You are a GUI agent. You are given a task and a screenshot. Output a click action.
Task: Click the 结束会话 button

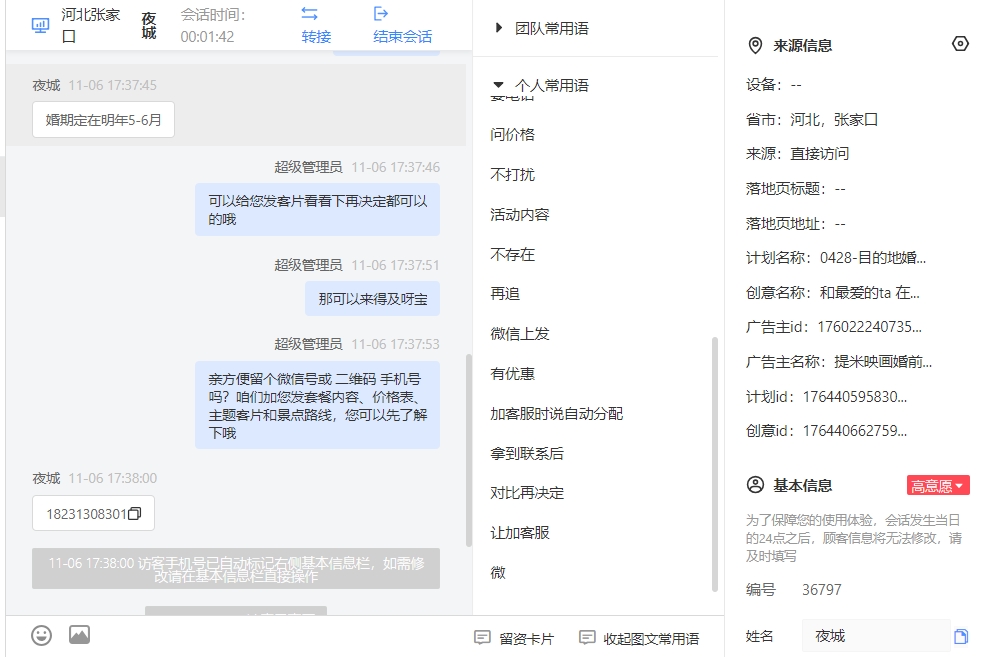(402, 25)
